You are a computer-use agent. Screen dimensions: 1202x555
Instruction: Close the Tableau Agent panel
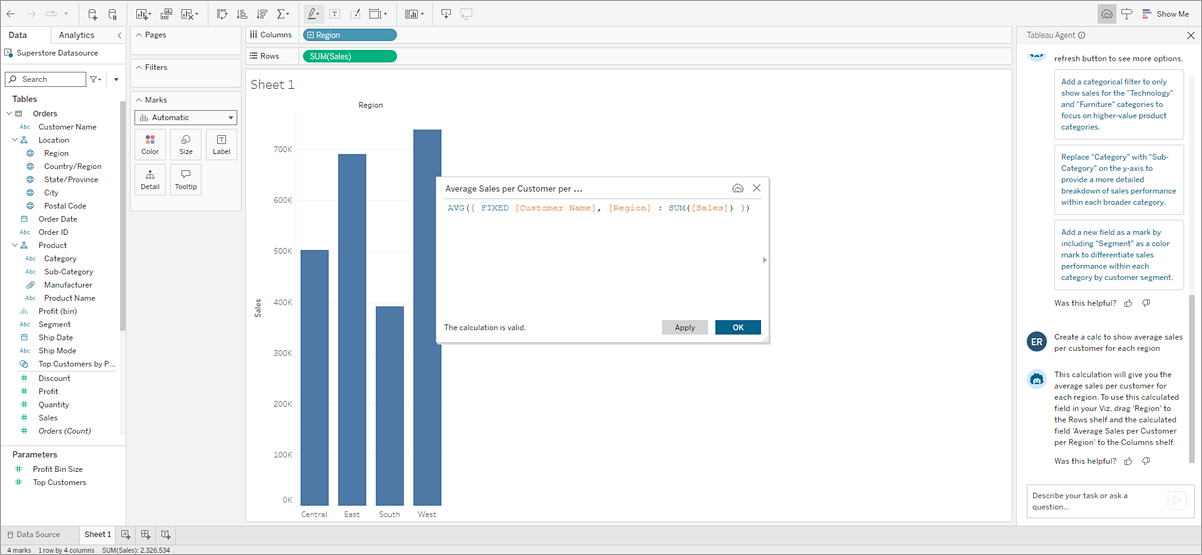point(1190,35)
